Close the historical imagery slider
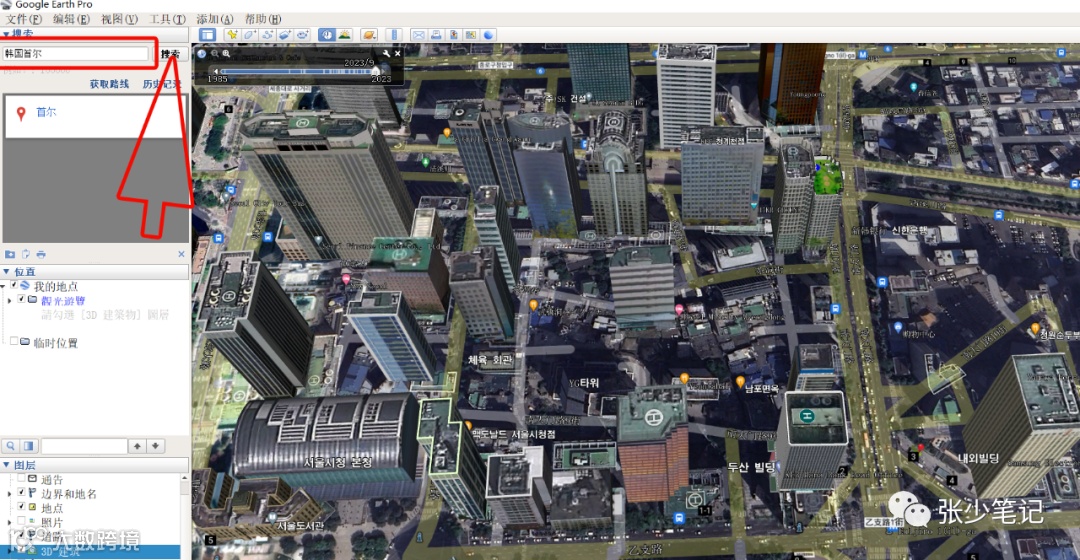The image size is (1080, 560). pos(397,53)
